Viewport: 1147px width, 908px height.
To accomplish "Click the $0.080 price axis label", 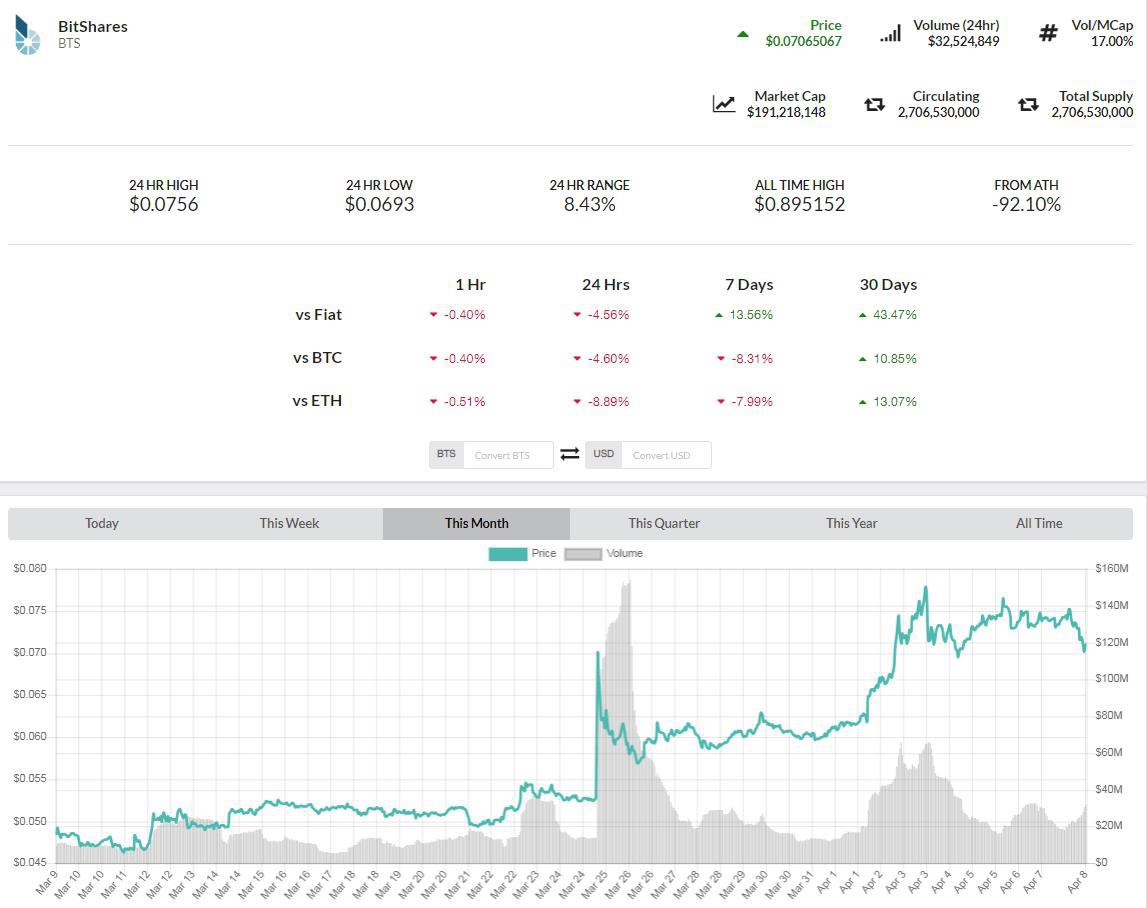I will 30,569.
